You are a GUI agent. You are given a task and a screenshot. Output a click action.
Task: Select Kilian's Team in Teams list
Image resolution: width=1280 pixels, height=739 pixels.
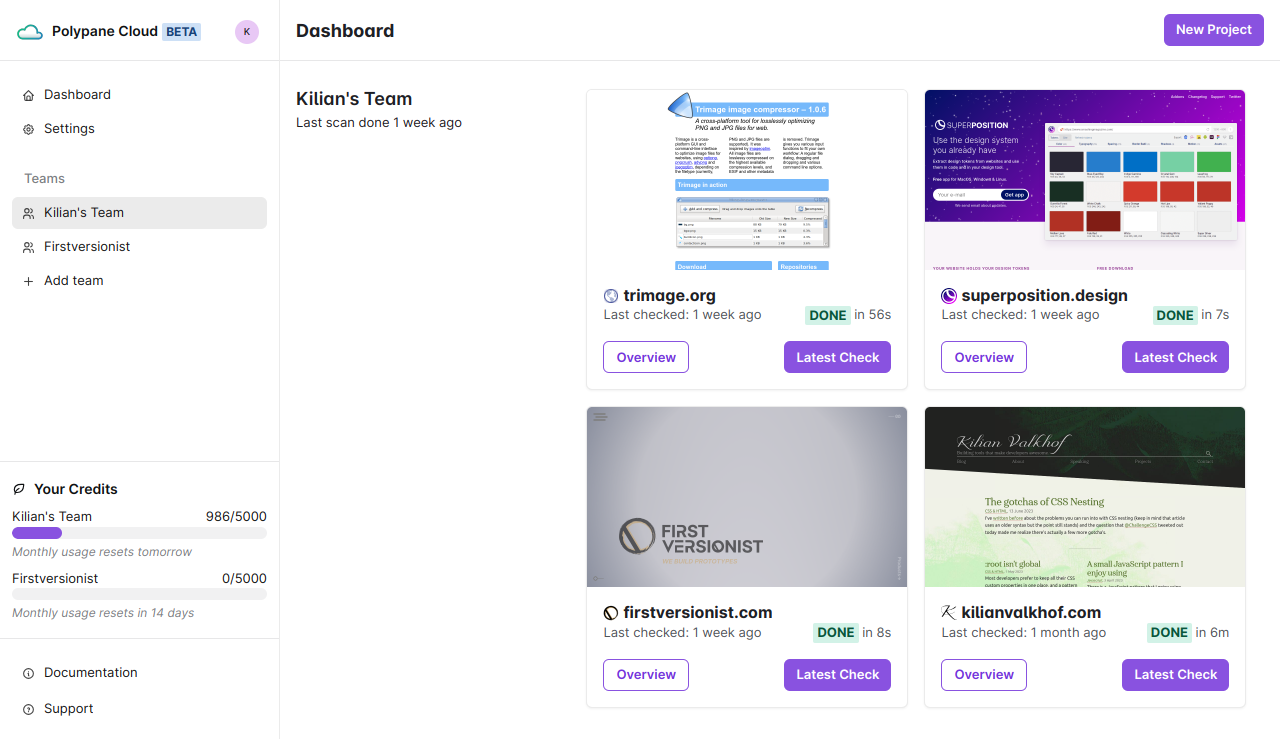(x=139, y=213)
